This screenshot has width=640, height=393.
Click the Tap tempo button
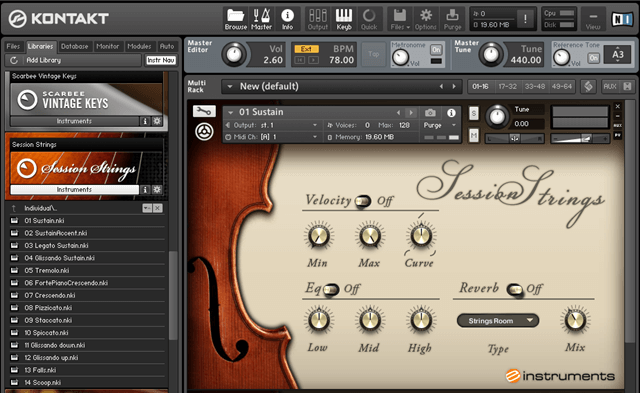(x=373, y=54)
